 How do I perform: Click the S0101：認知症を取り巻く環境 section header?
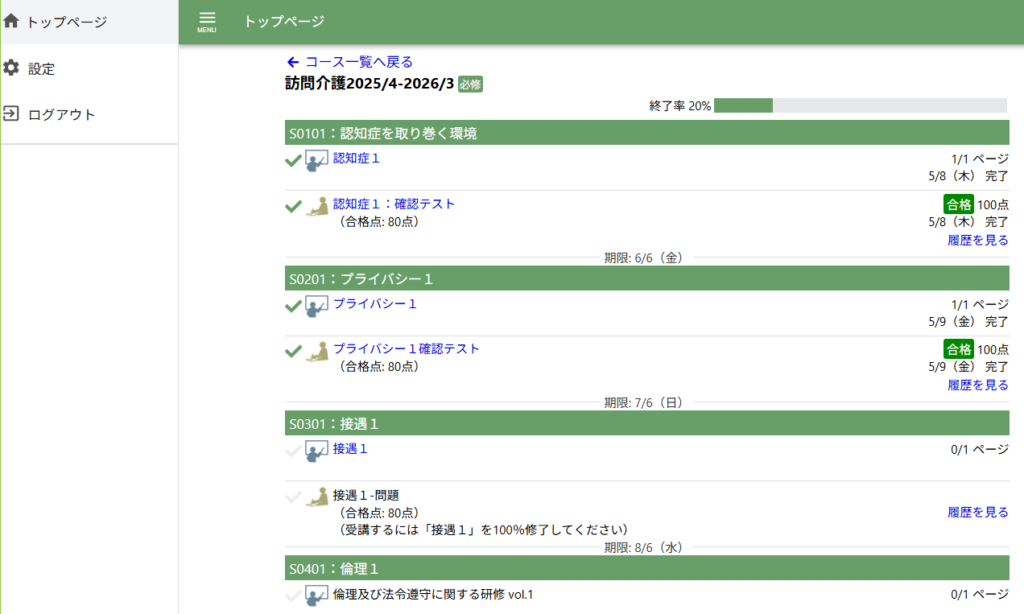(x=647, y=133)
